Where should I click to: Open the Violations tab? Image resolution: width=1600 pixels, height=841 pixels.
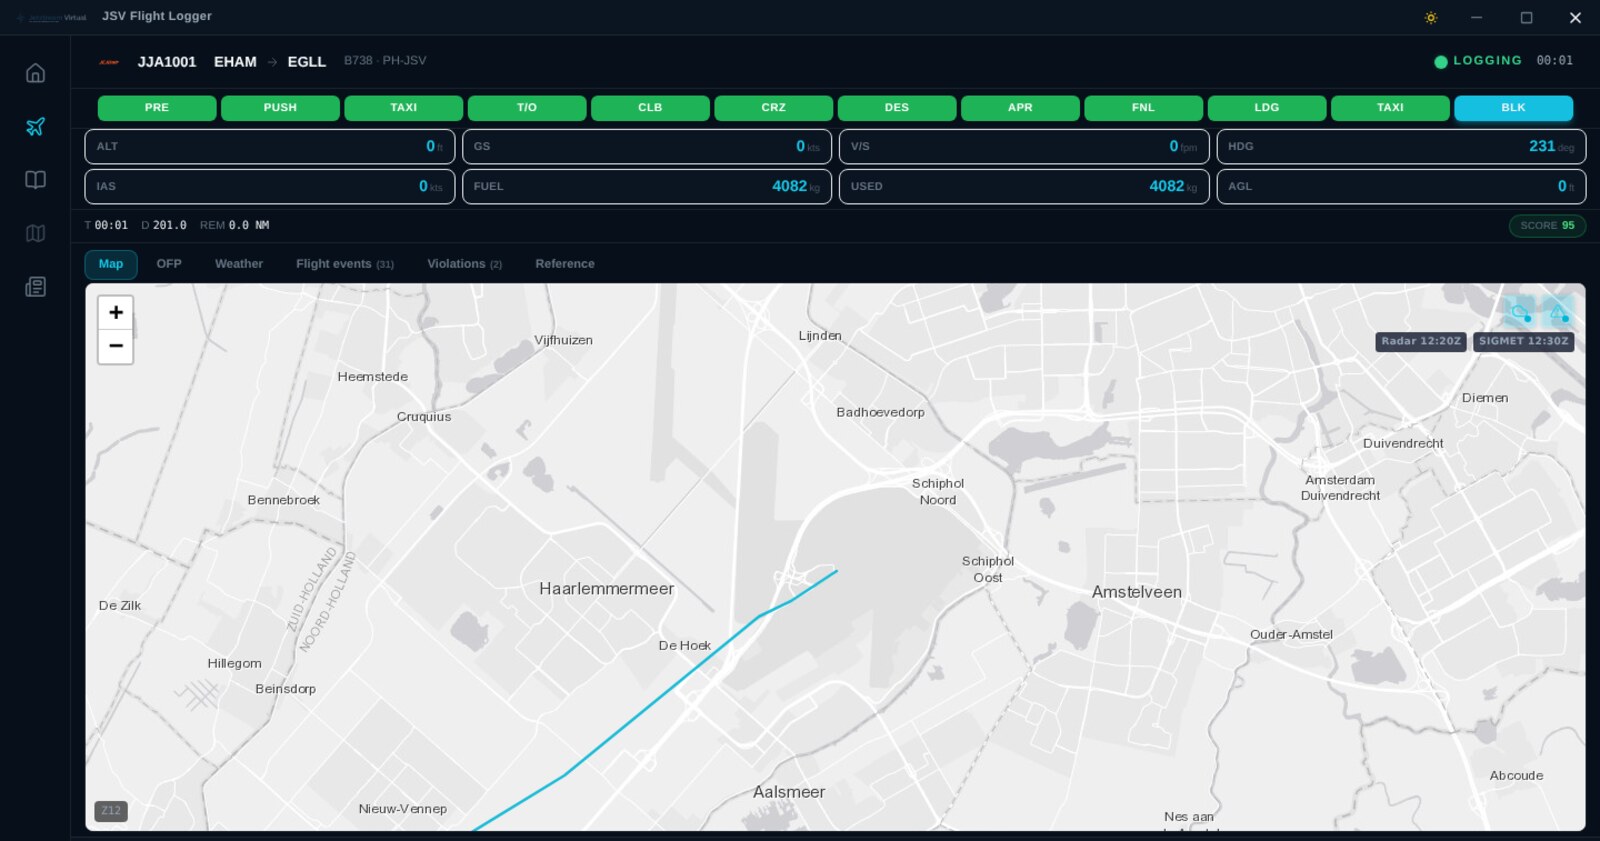click(x=465, y=264)
